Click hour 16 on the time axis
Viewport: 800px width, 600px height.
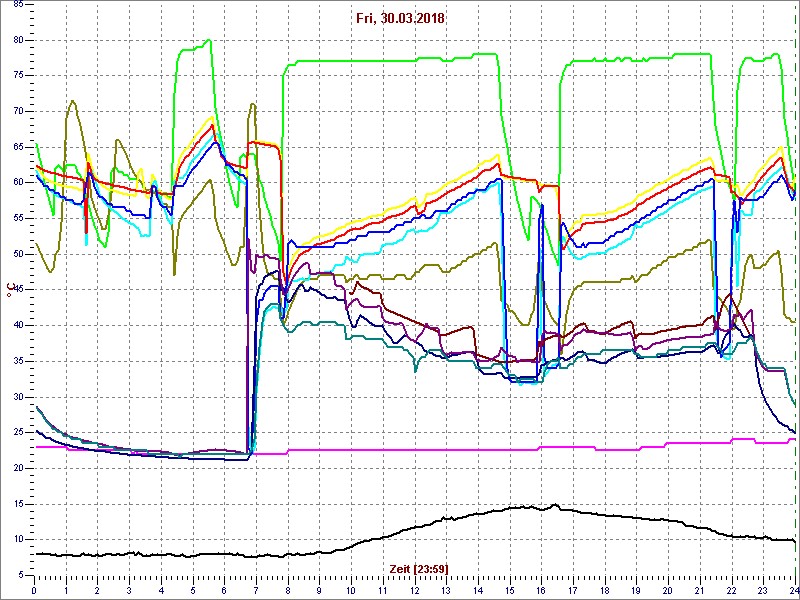[541, 590]
